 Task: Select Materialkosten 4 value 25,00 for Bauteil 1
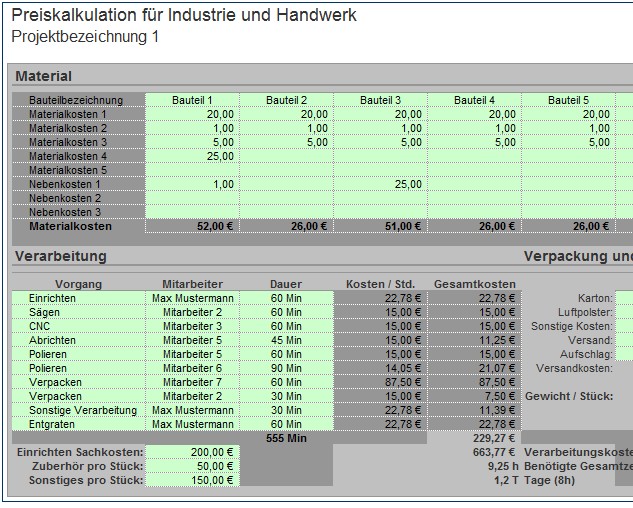coord(192,156)
